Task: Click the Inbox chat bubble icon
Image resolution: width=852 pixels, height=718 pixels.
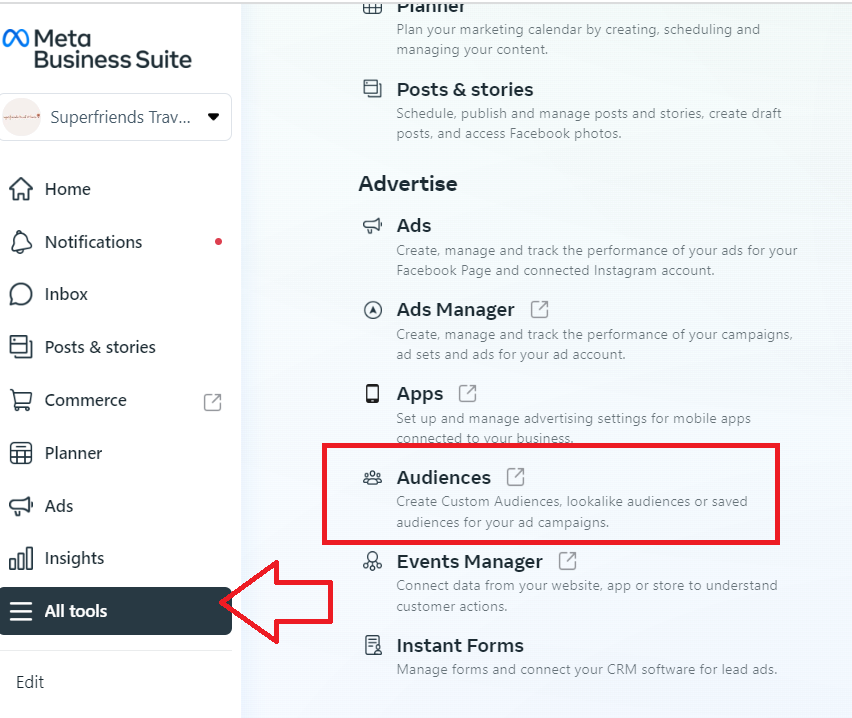Action: pos(21,295)
